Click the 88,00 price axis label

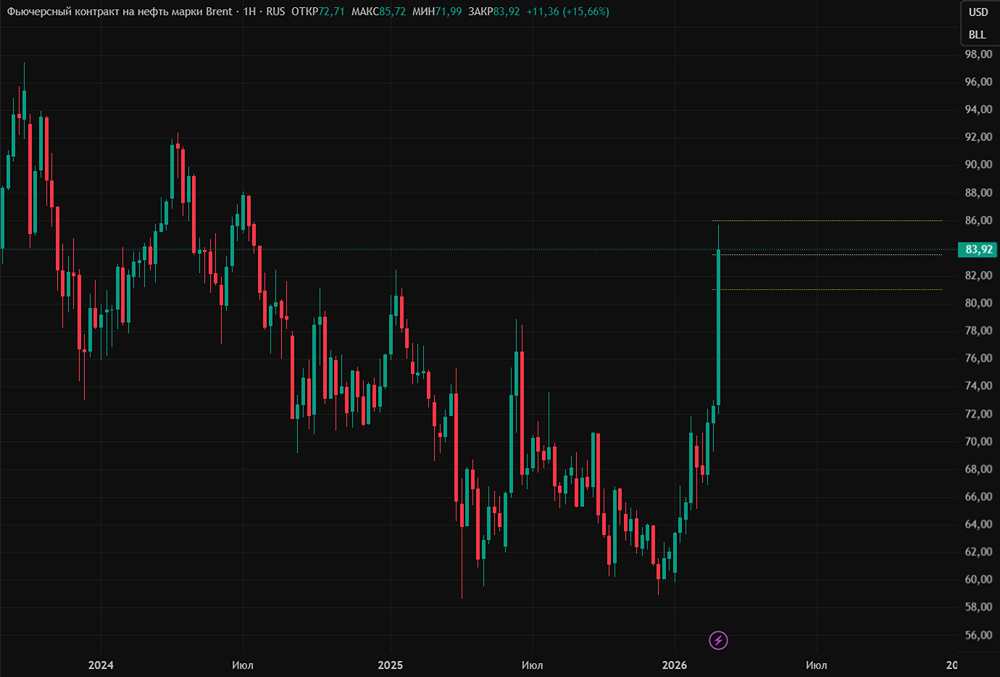978,193
